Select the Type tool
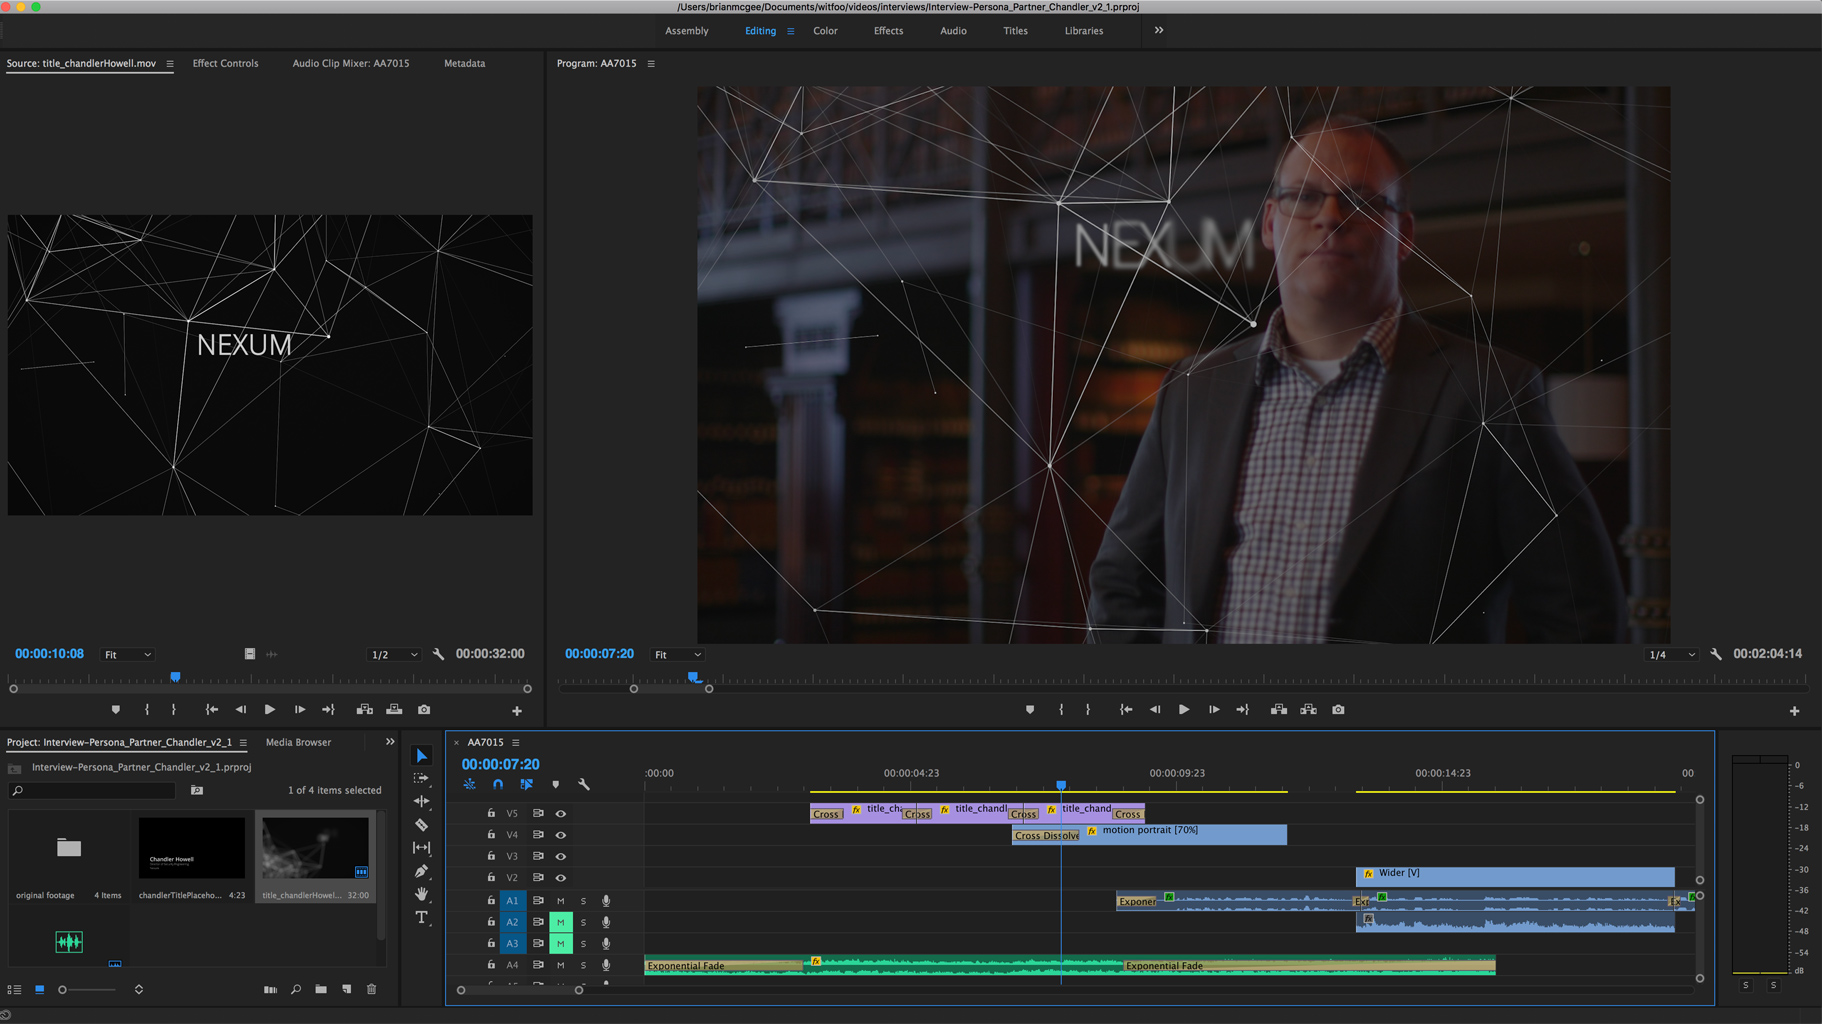 pyautogui.click(x=421, y=917)
